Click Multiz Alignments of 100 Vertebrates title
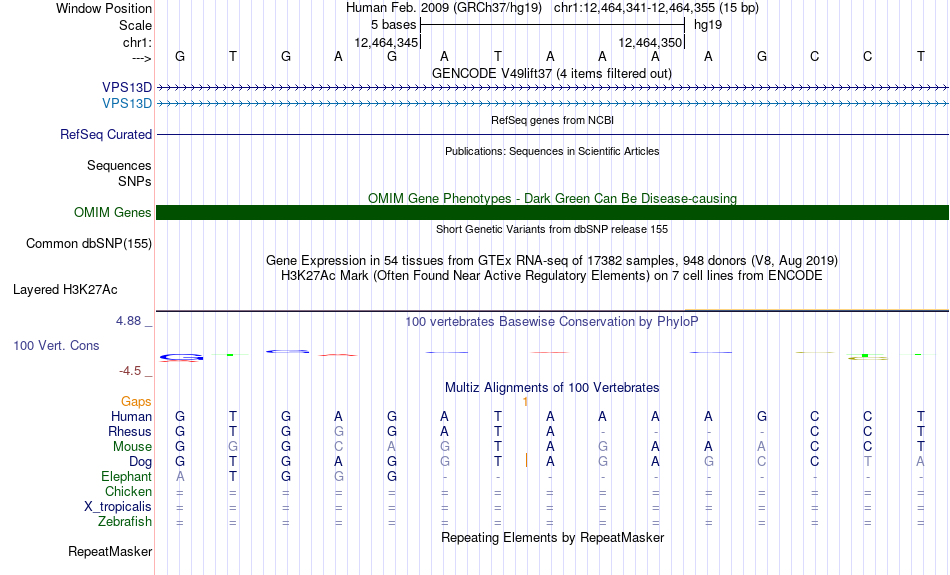950x575 pixels. coord(552,388)
